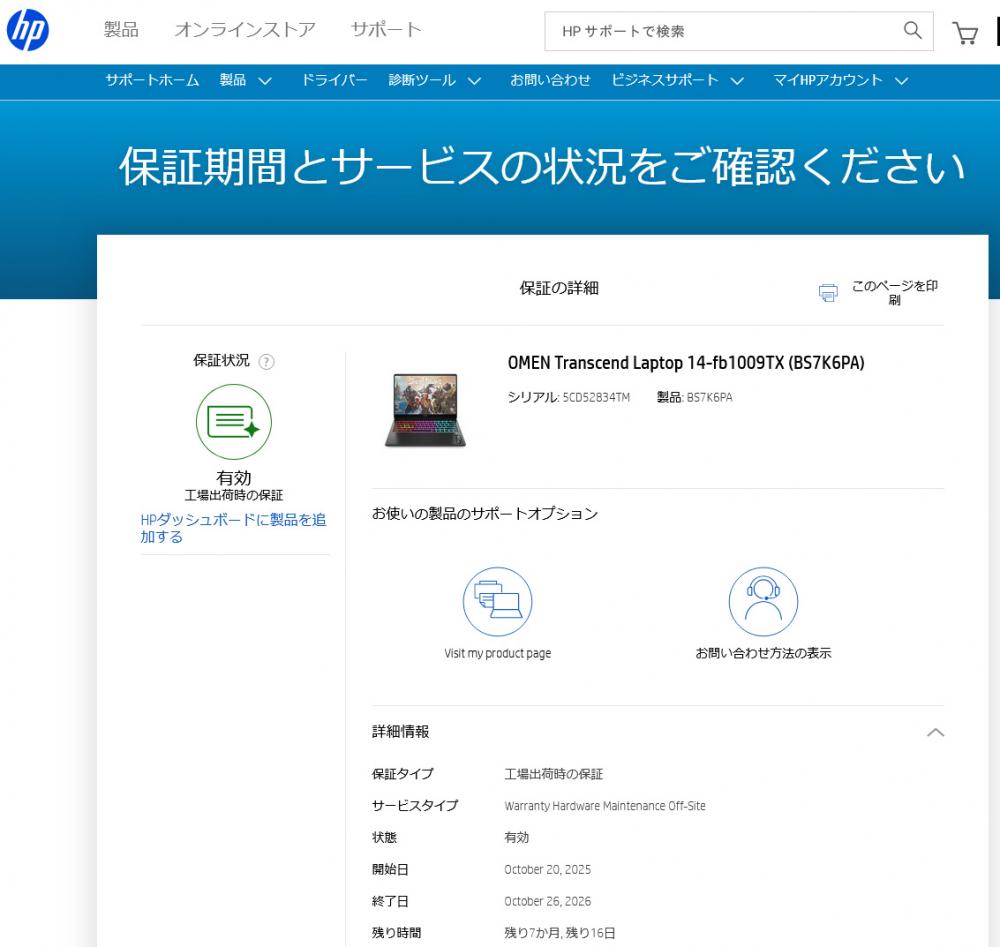1000x947 pixels.
Task: Open the オンラインストア top menu
Action: pyautogui.click(x=245, y=30)
